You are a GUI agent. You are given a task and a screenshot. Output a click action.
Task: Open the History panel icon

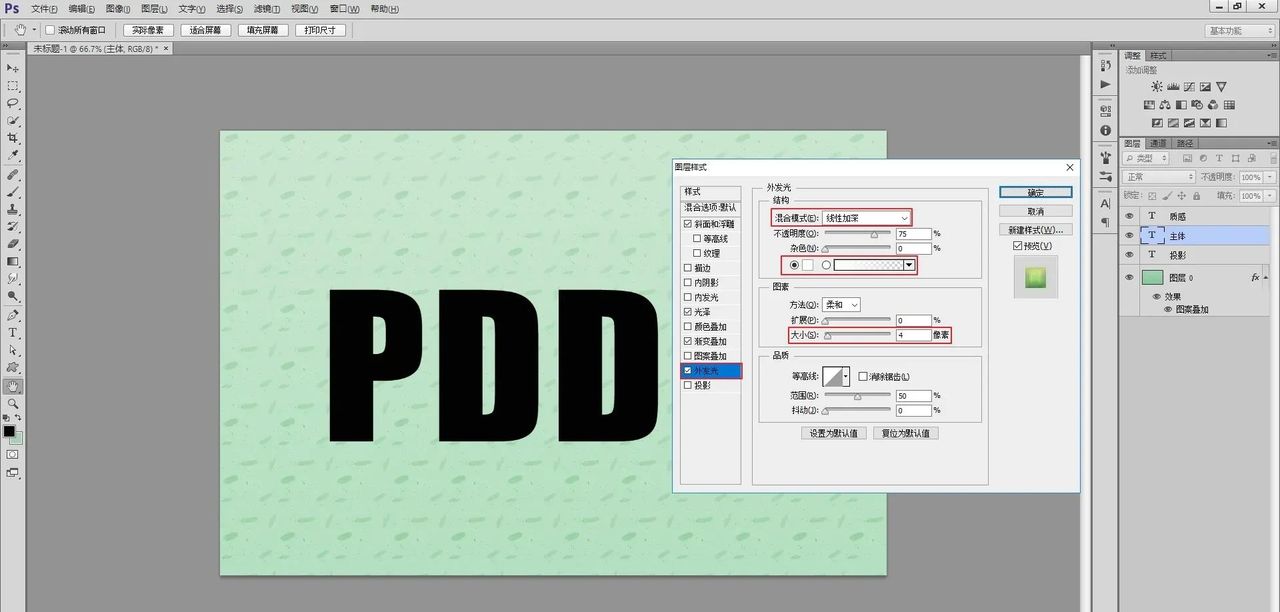pyautogui.click(x=1105, y=65)
